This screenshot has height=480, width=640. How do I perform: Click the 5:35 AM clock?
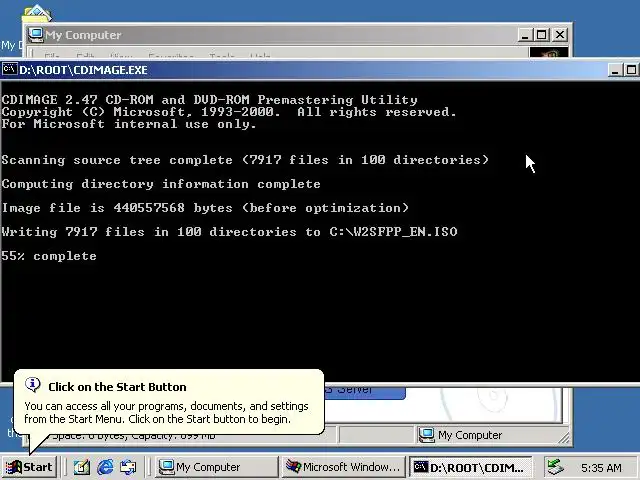coord(601,467)
